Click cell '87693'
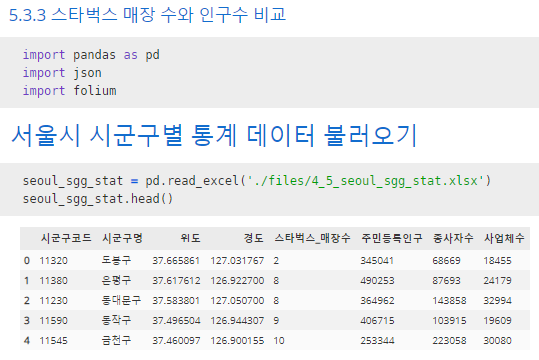539x360 pixels. [x=446, y=281]
